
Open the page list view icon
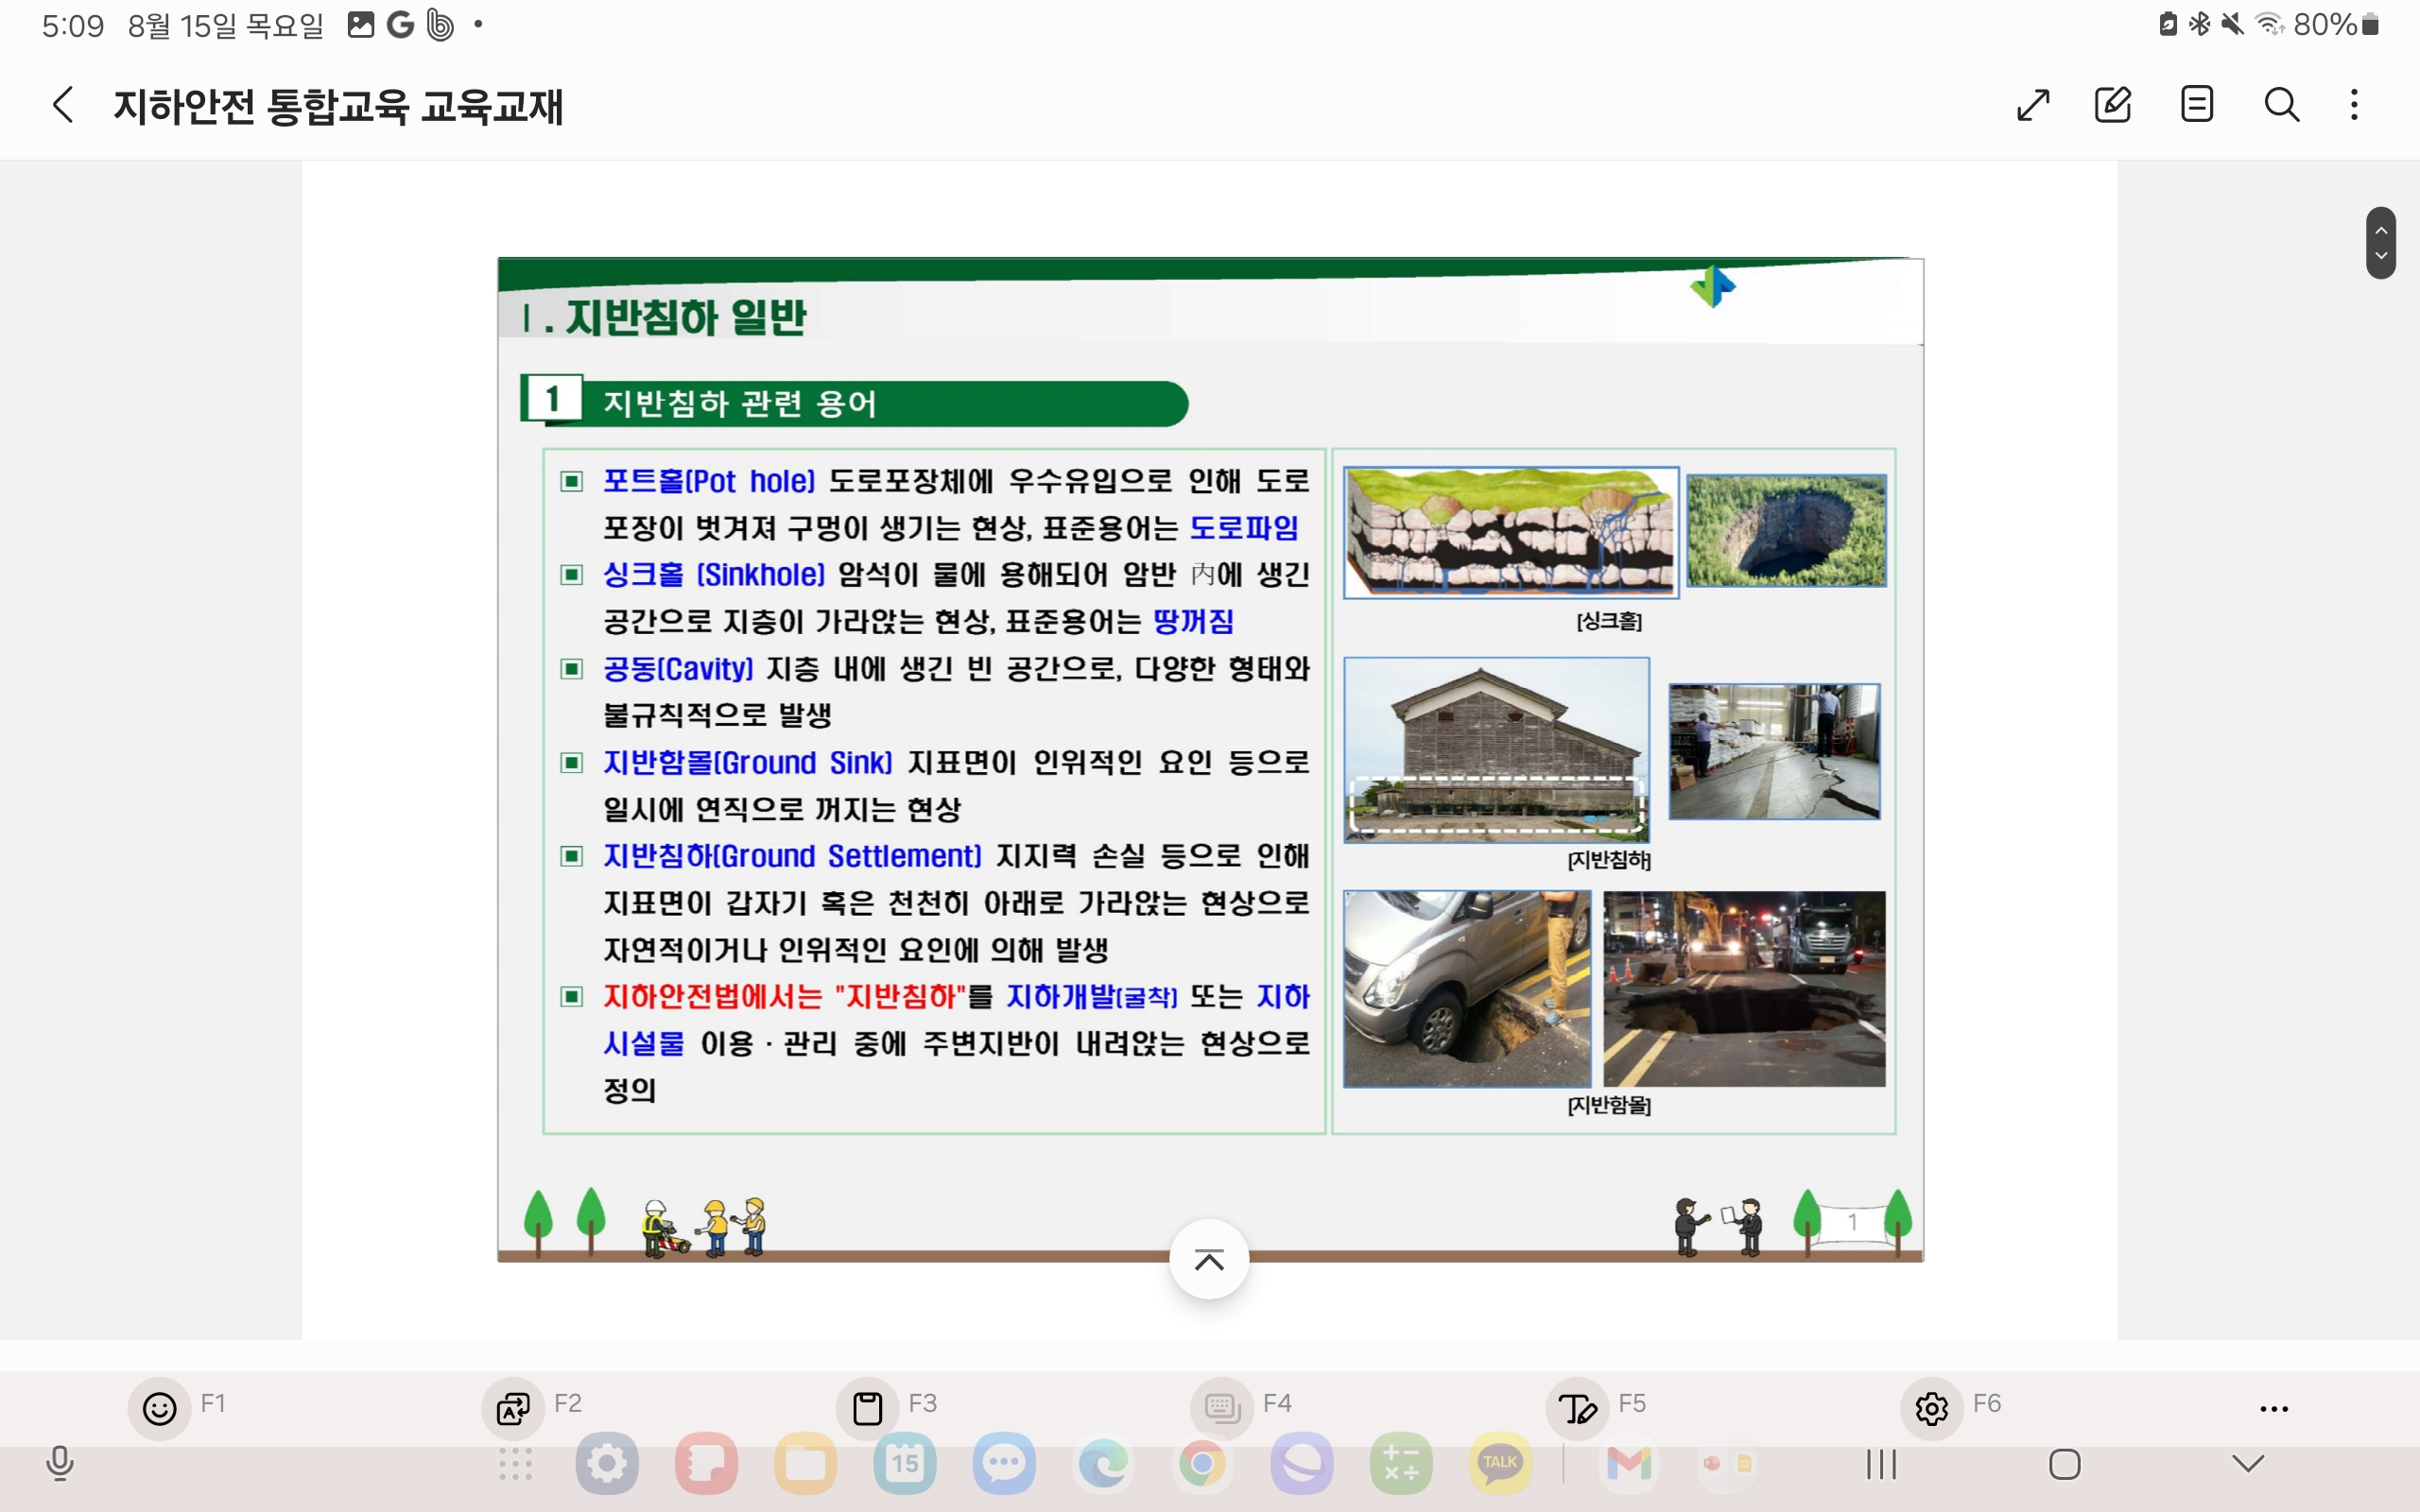[x=2196, y=105]
